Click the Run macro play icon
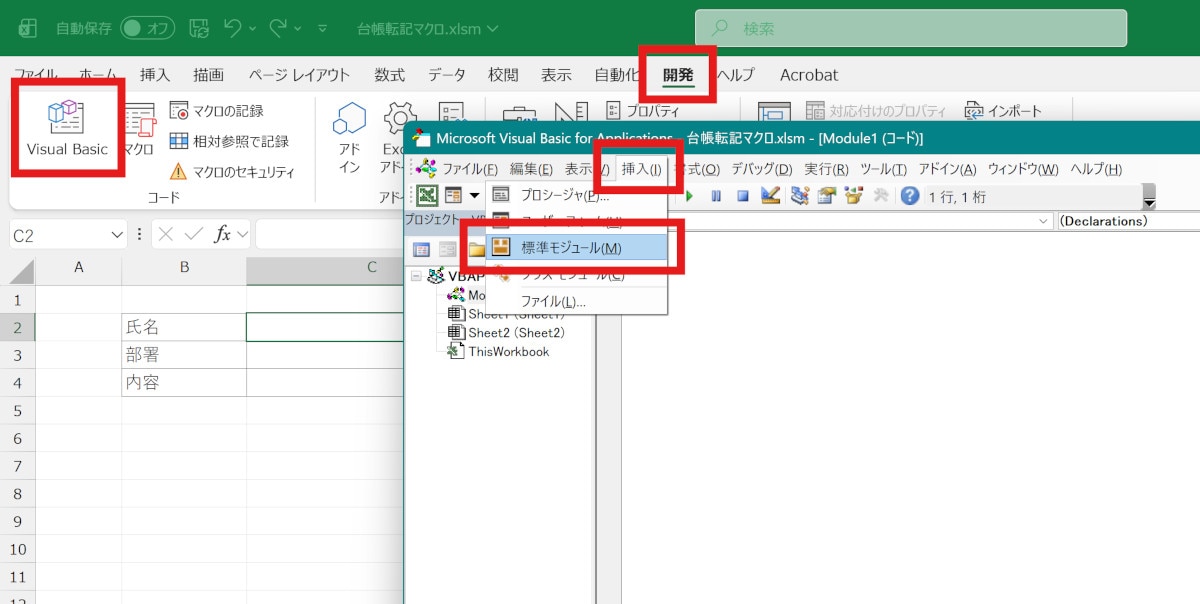The image size is (1200, 604). coord(689,196)
